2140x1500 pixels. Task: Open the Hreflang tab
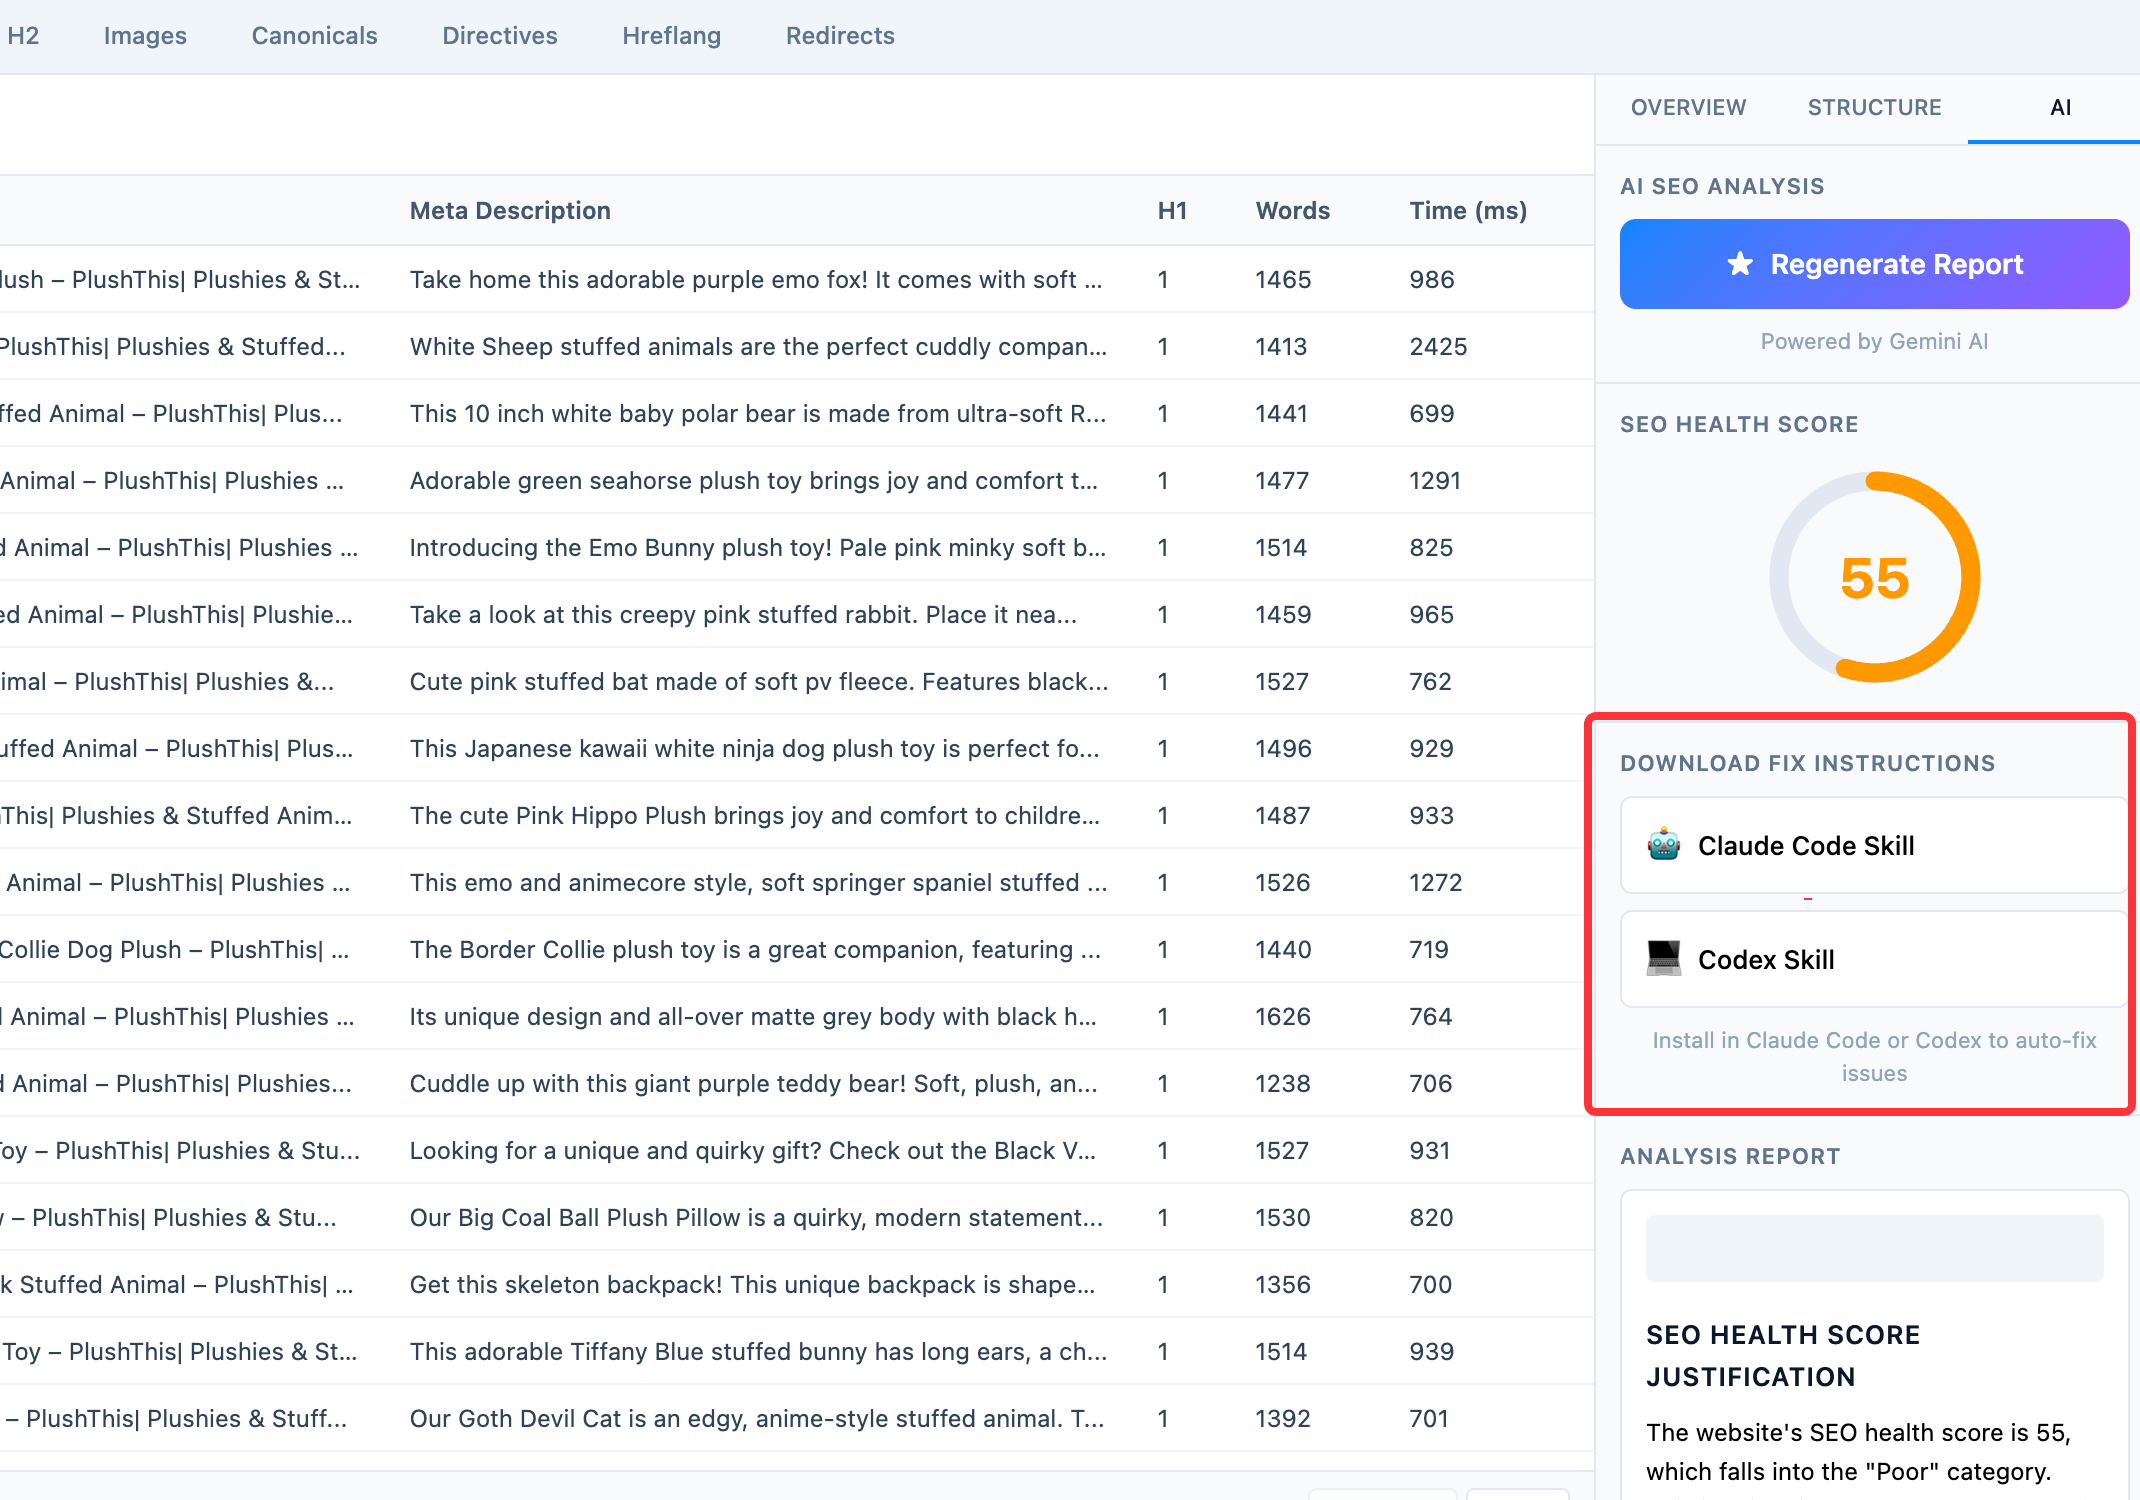[x=671, y=36]
